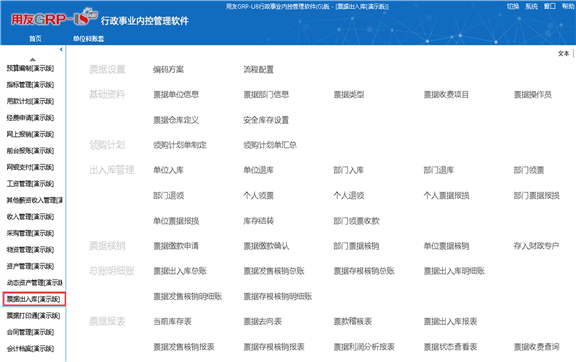576x362 pixels.
Task: Open 安全库存设置 link
Action: click(266, 120)
